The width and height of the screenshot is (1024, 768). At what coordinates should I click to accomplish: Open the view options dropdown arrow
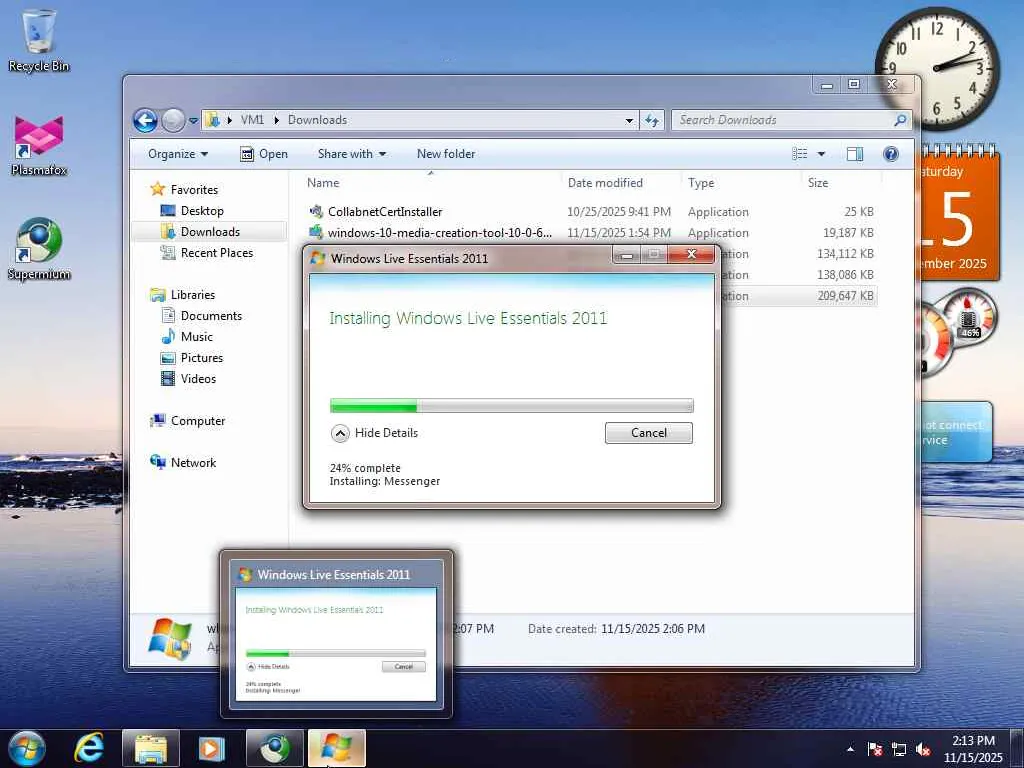point(822,154)
